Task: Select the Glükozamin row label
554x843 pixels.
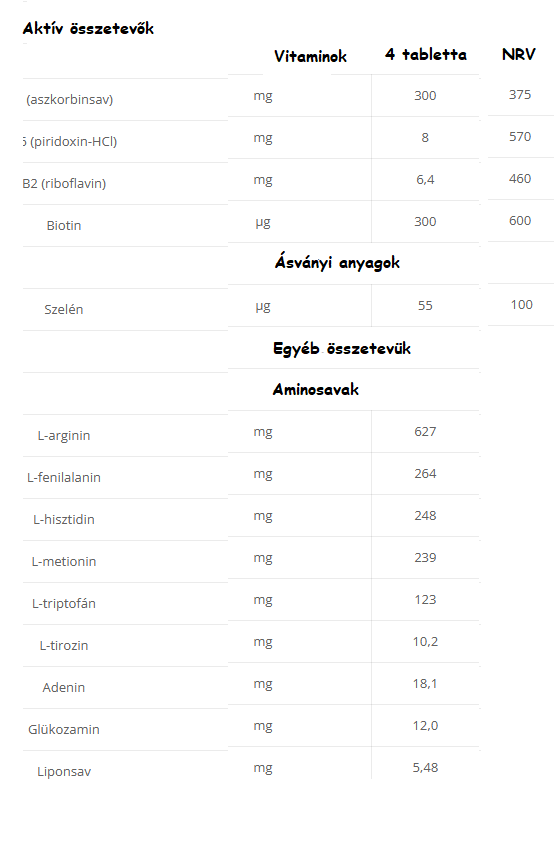Action: (64, 730)
